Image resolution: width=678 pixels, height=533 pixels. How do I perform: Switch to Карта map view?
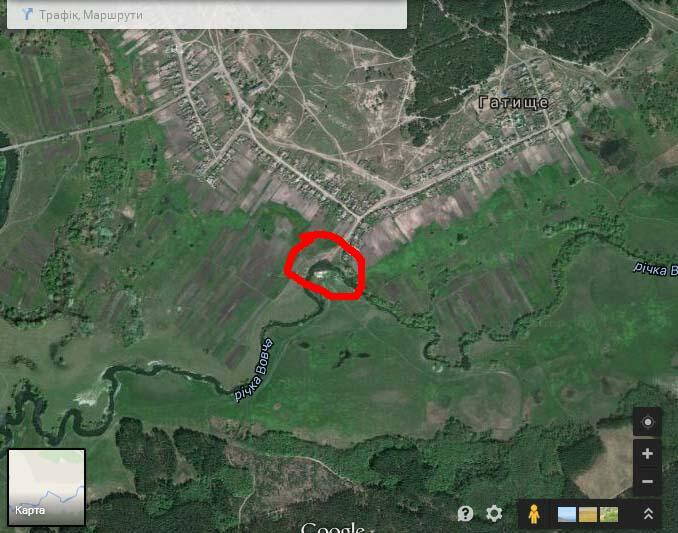coord(46,487)
